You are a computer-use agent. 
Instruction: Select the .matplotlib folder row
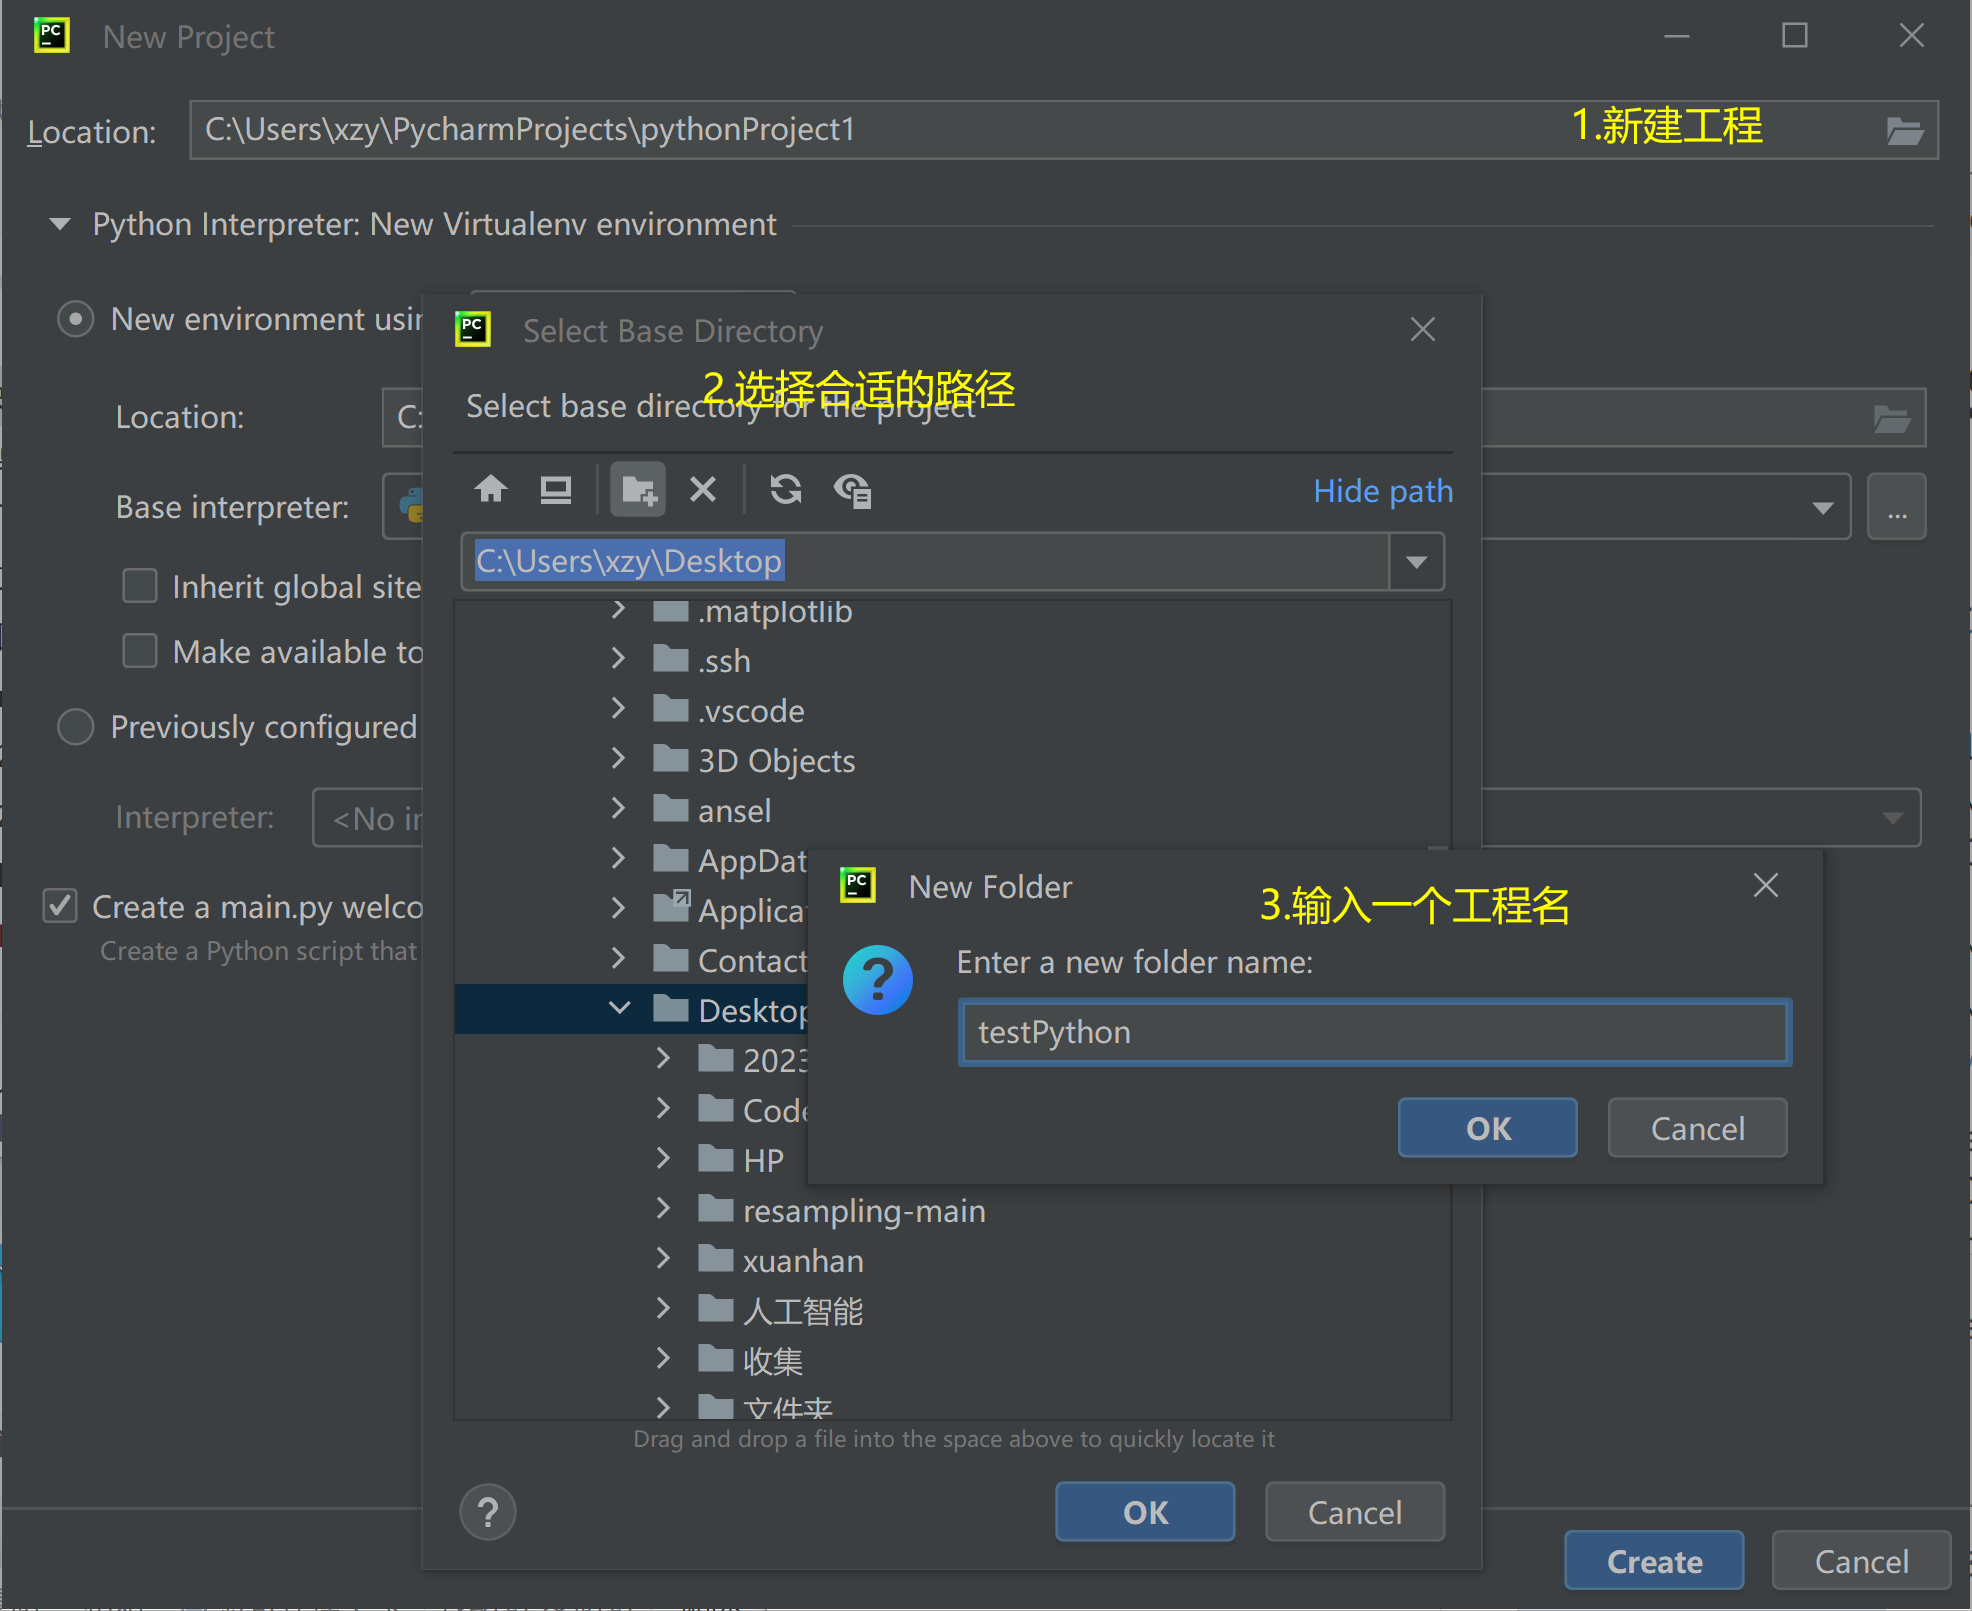pyautogui.click(x=952, y=610)
